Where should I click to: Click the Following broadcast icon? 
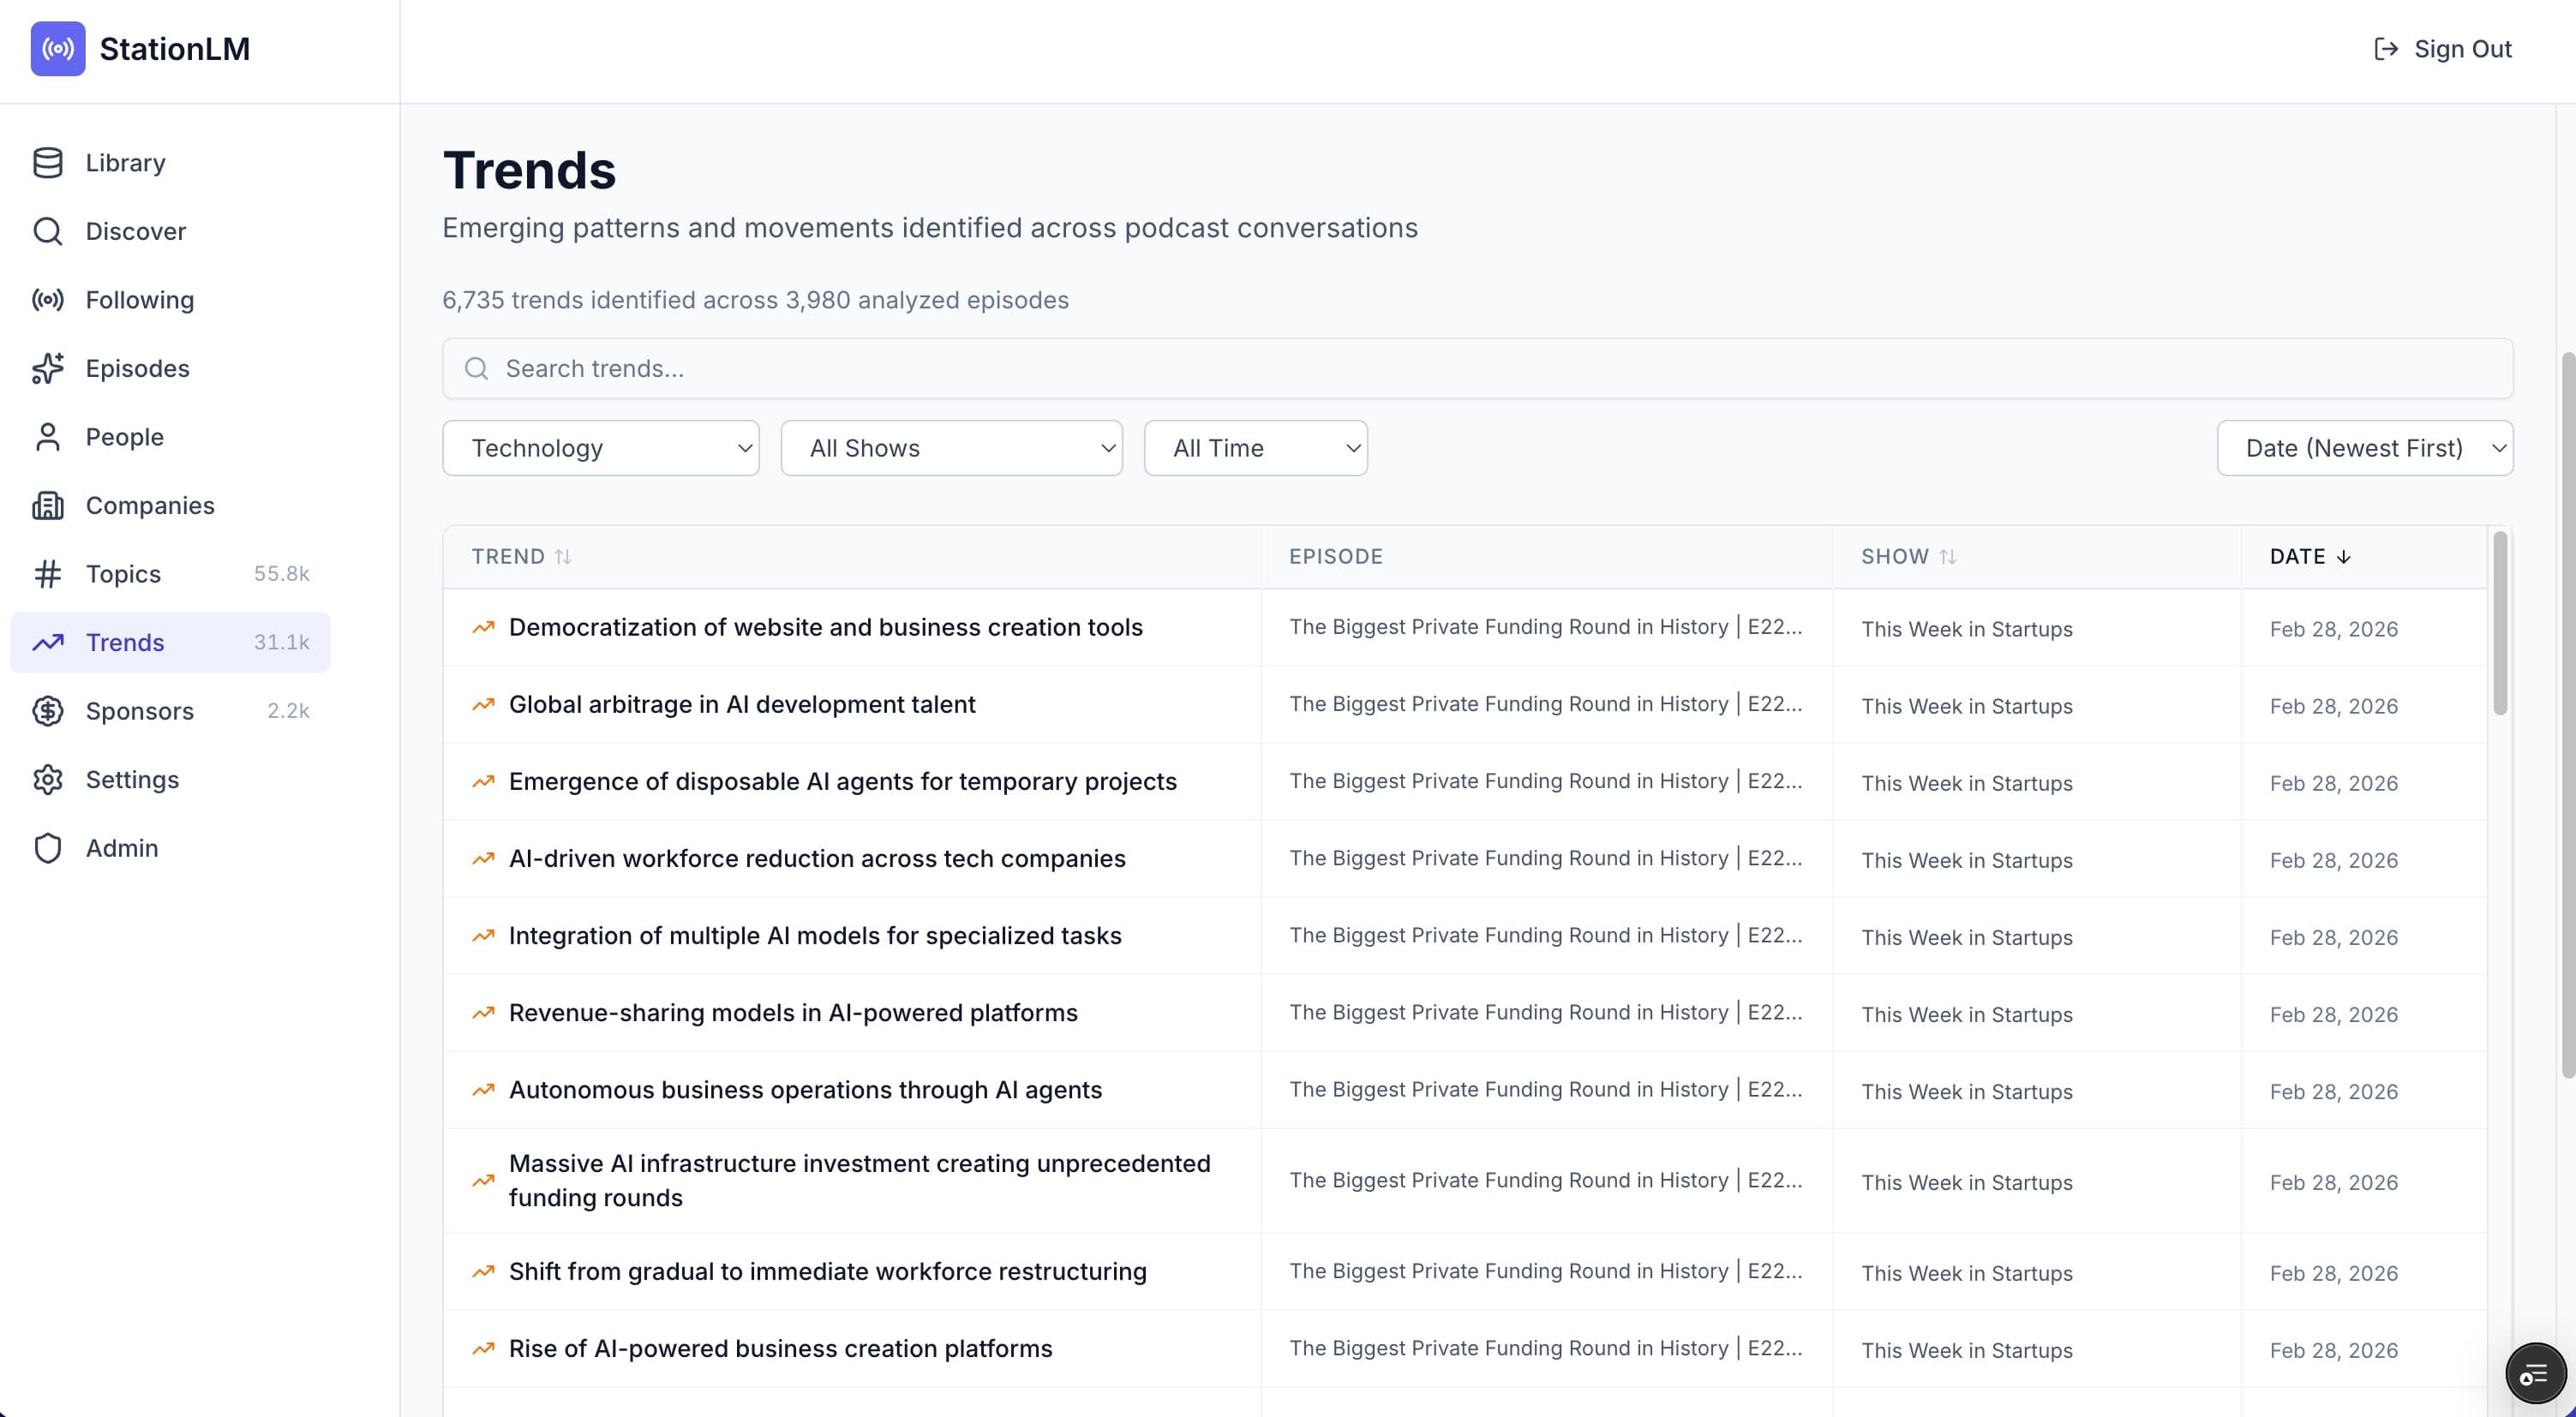tap(48, 299)
